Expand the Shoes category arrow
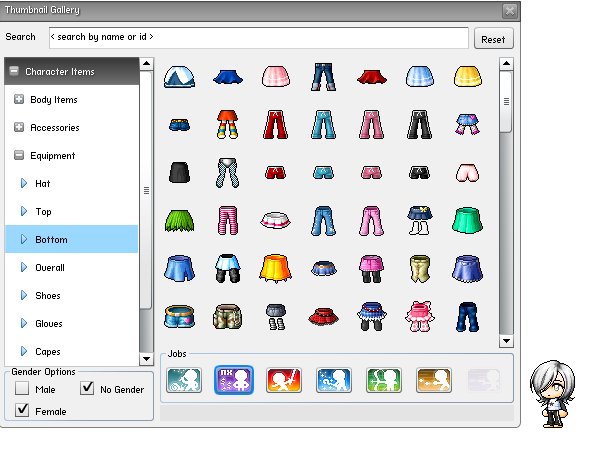The width and height of the screenshot is (596, 450). tap(24, 295)
